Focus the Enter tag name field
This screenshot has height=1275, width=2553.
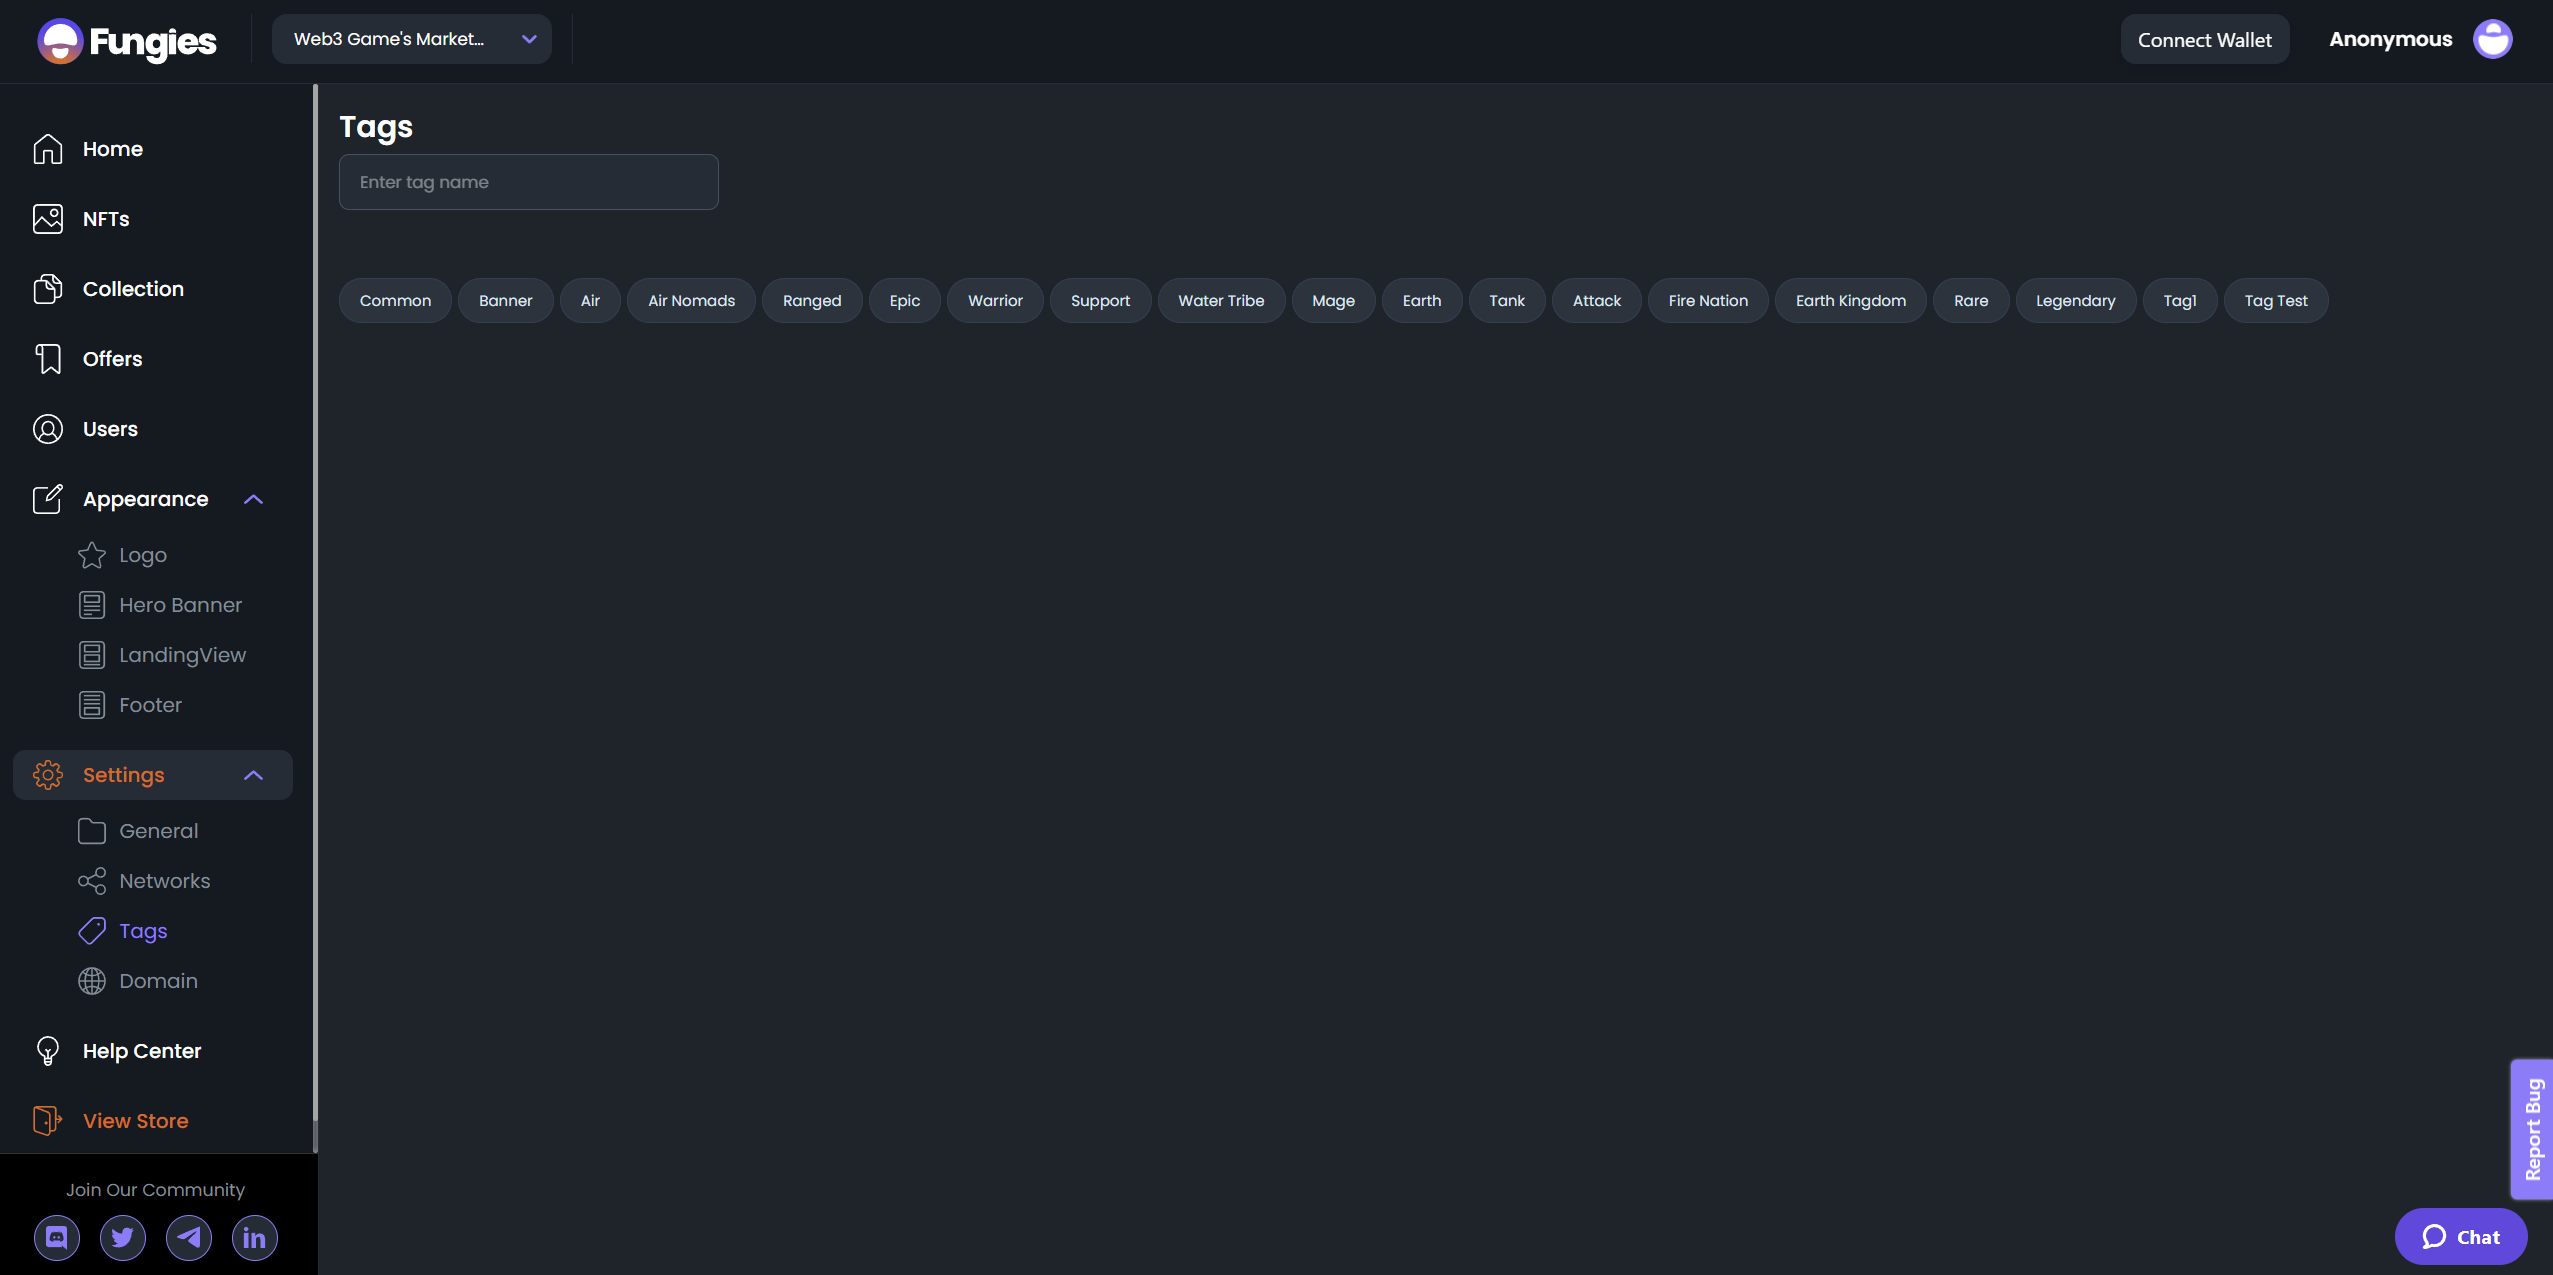(x=528, y=182)
